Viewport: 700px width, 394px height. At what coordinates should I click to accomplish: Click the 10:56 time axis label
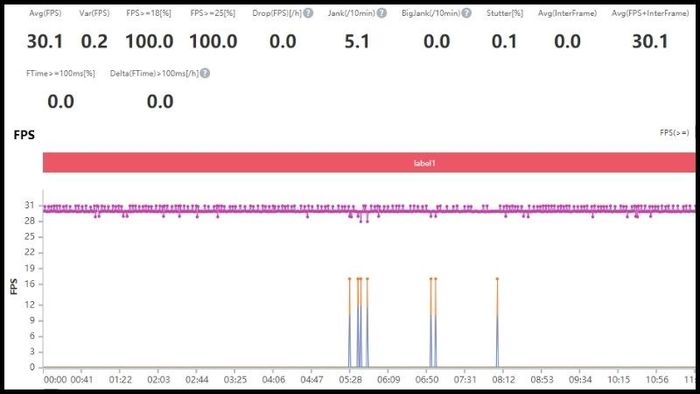[657, 379]
